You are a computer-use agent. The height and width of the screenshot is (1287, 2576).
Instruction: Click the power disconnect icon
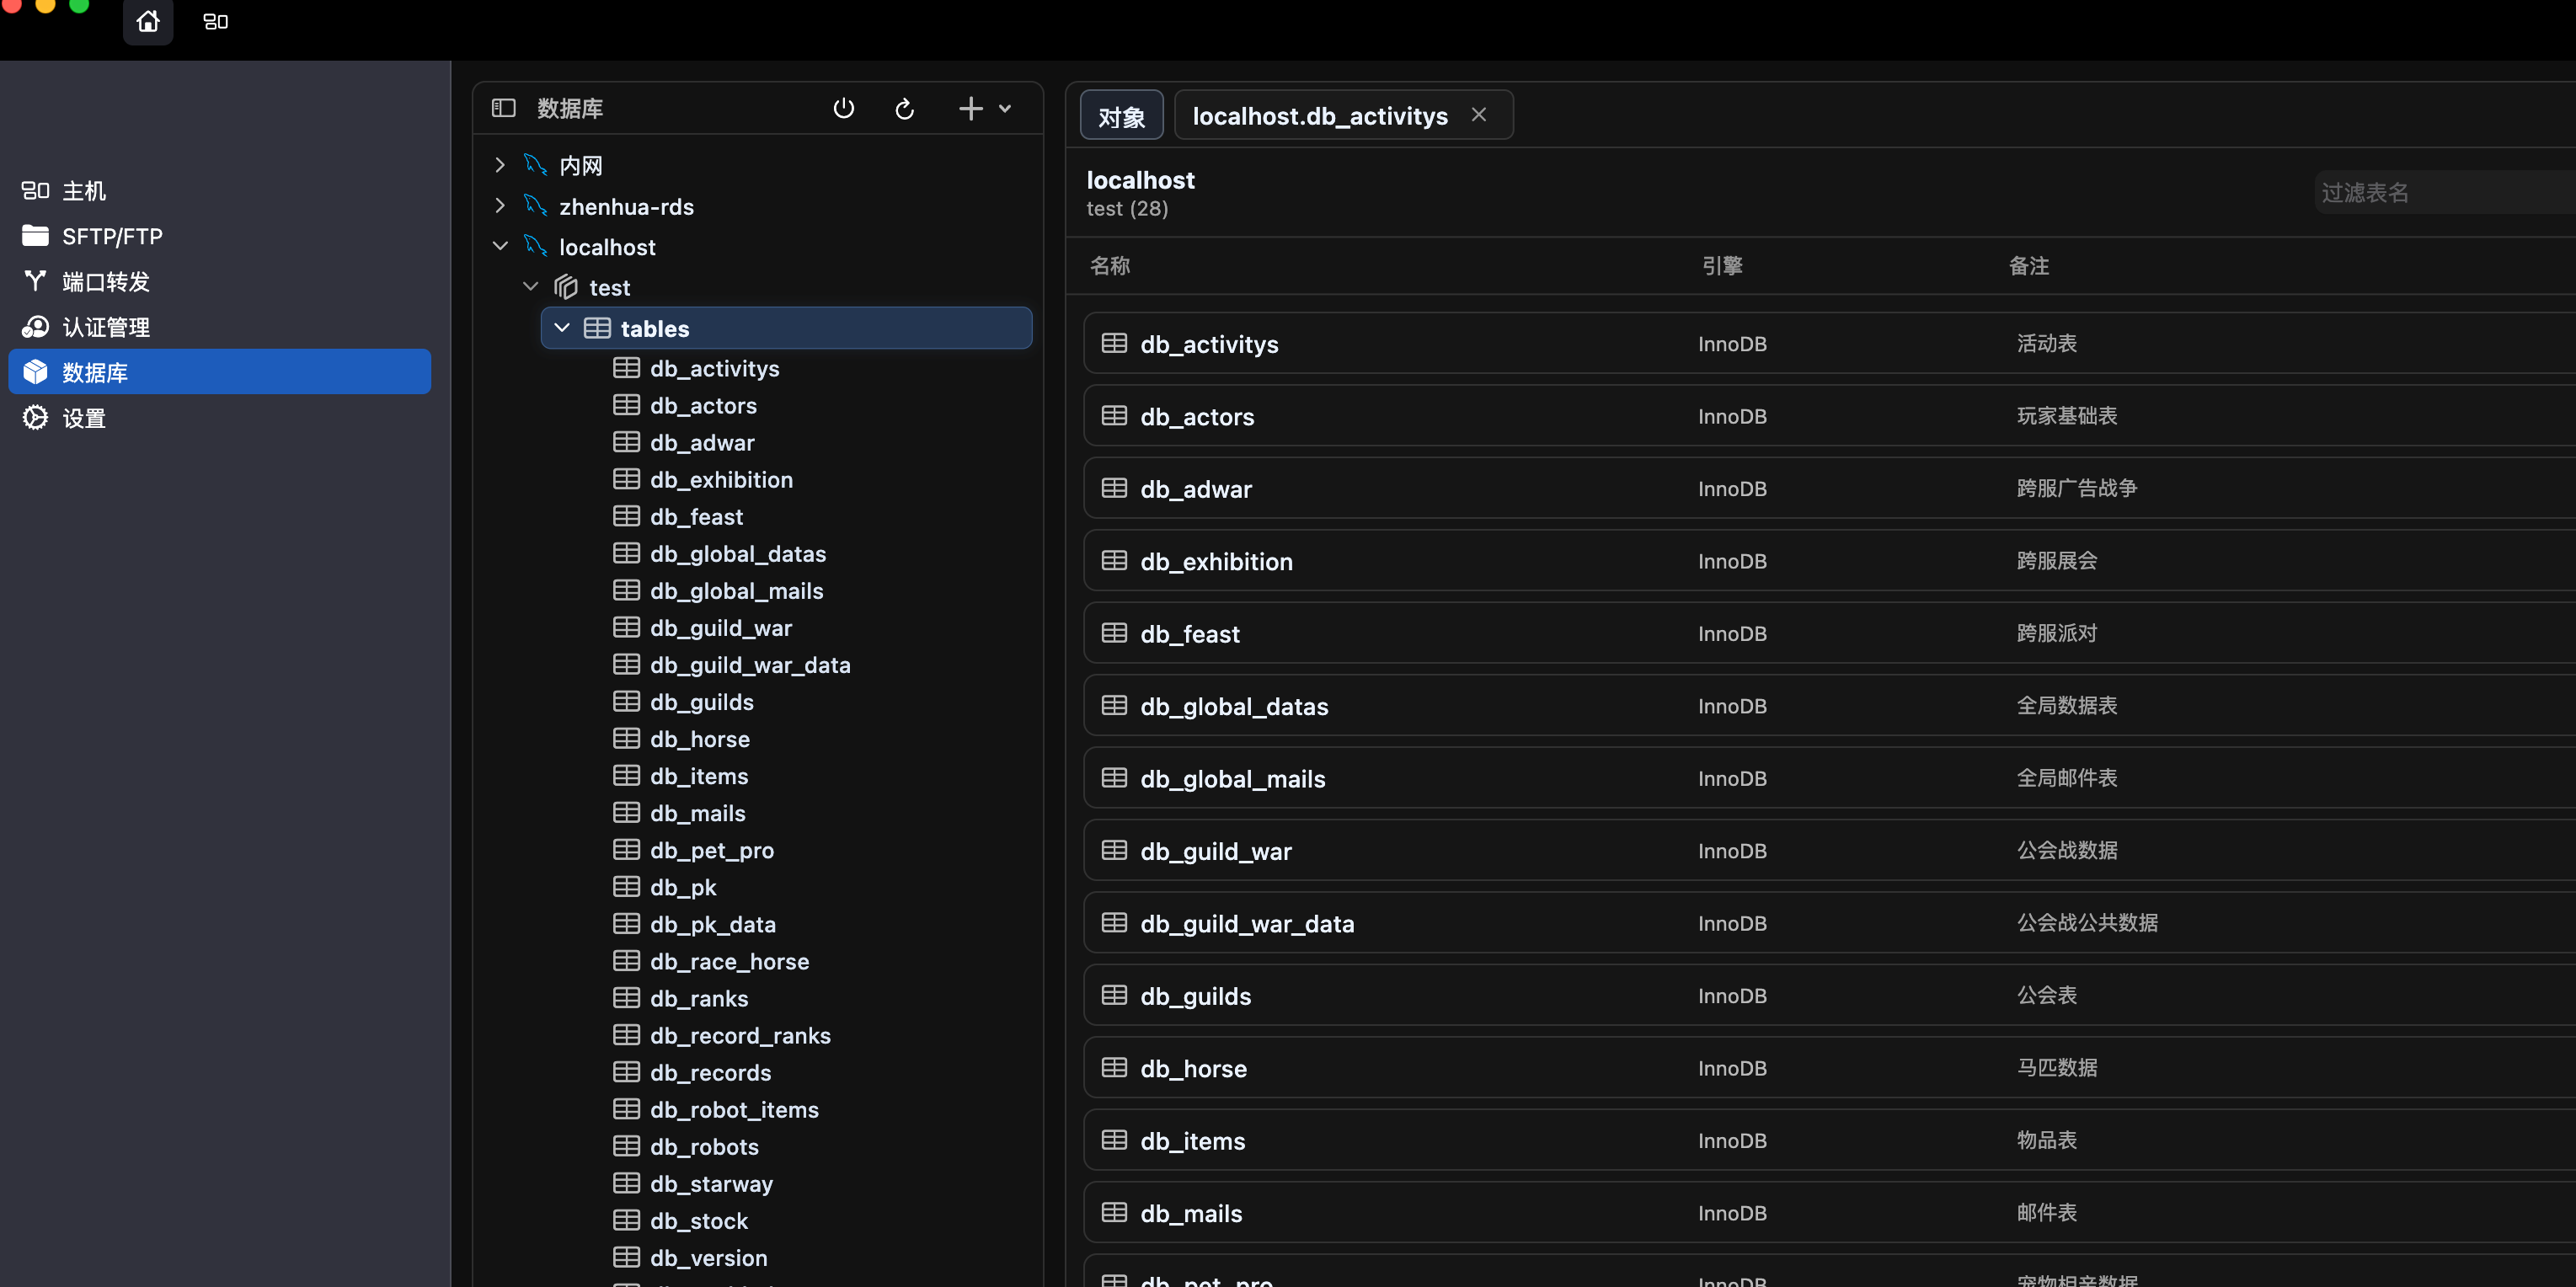pyautogui.click(x=843, y=108)
